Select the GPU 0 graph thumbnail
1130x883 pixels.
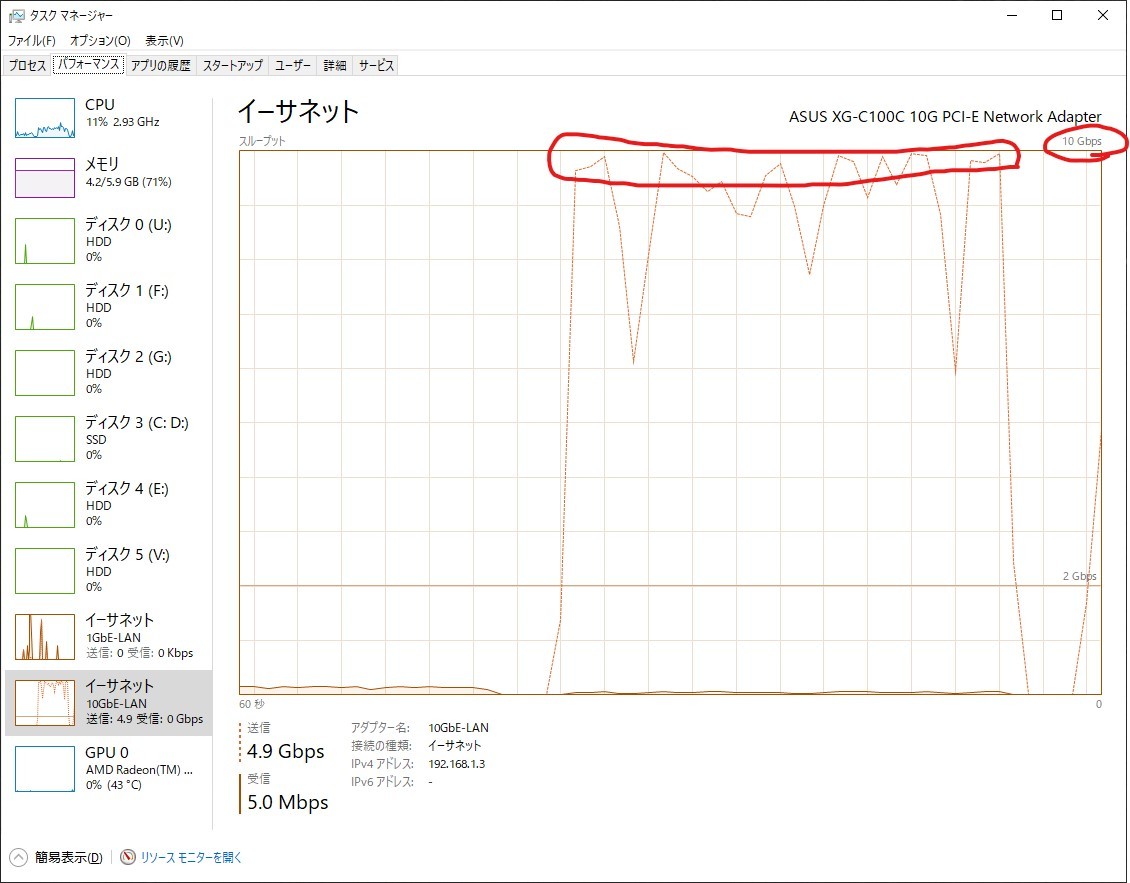pos(45,769)
